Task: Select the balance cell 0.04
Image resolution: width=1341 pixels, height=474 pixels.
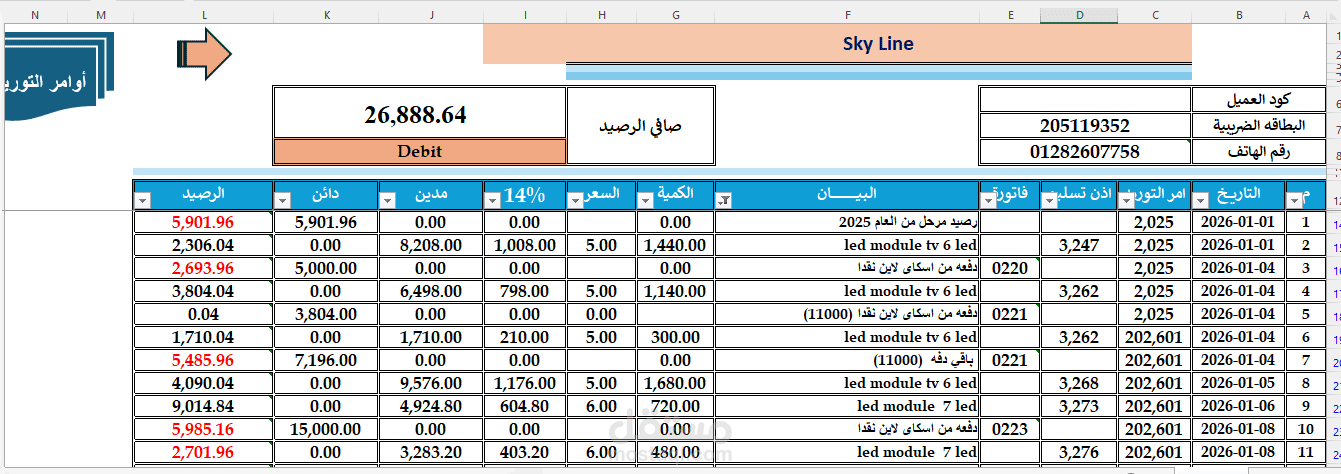Action: [203, 314]
